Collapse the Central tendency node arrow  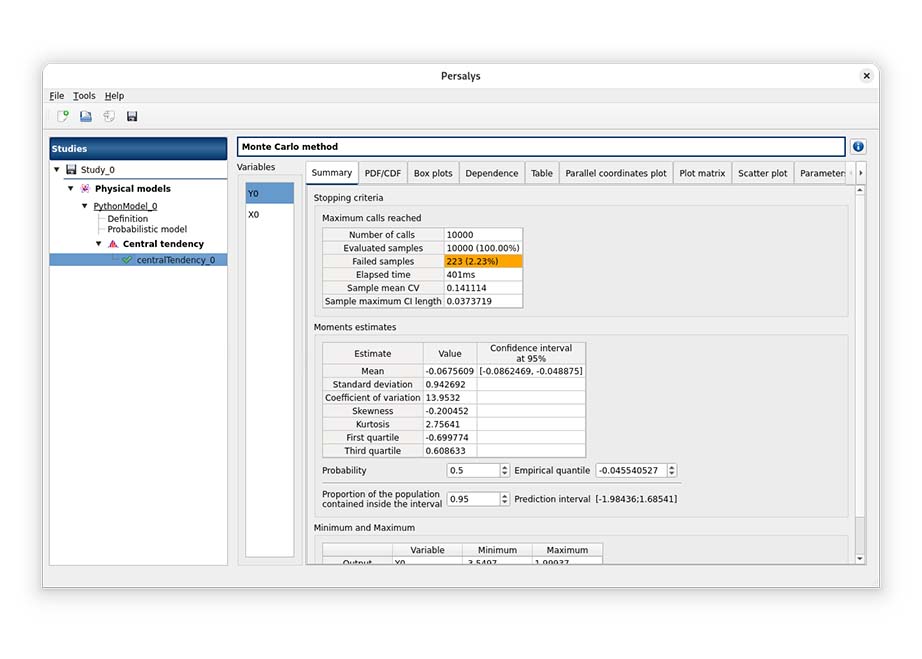99,244
